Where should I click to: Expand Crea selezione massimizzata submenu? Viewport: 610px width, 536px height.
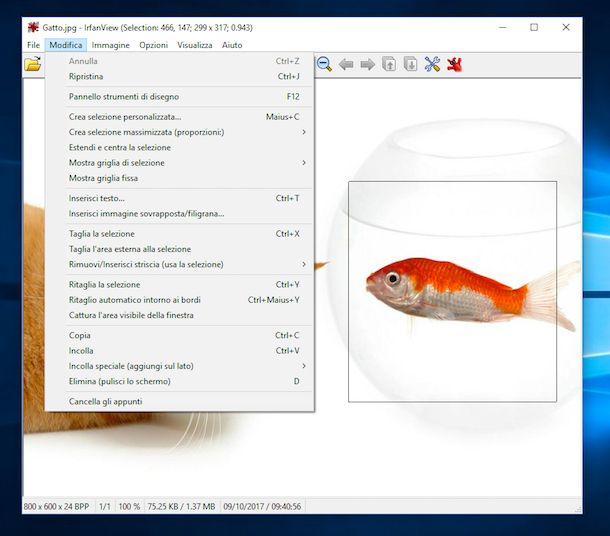(180, 132)
